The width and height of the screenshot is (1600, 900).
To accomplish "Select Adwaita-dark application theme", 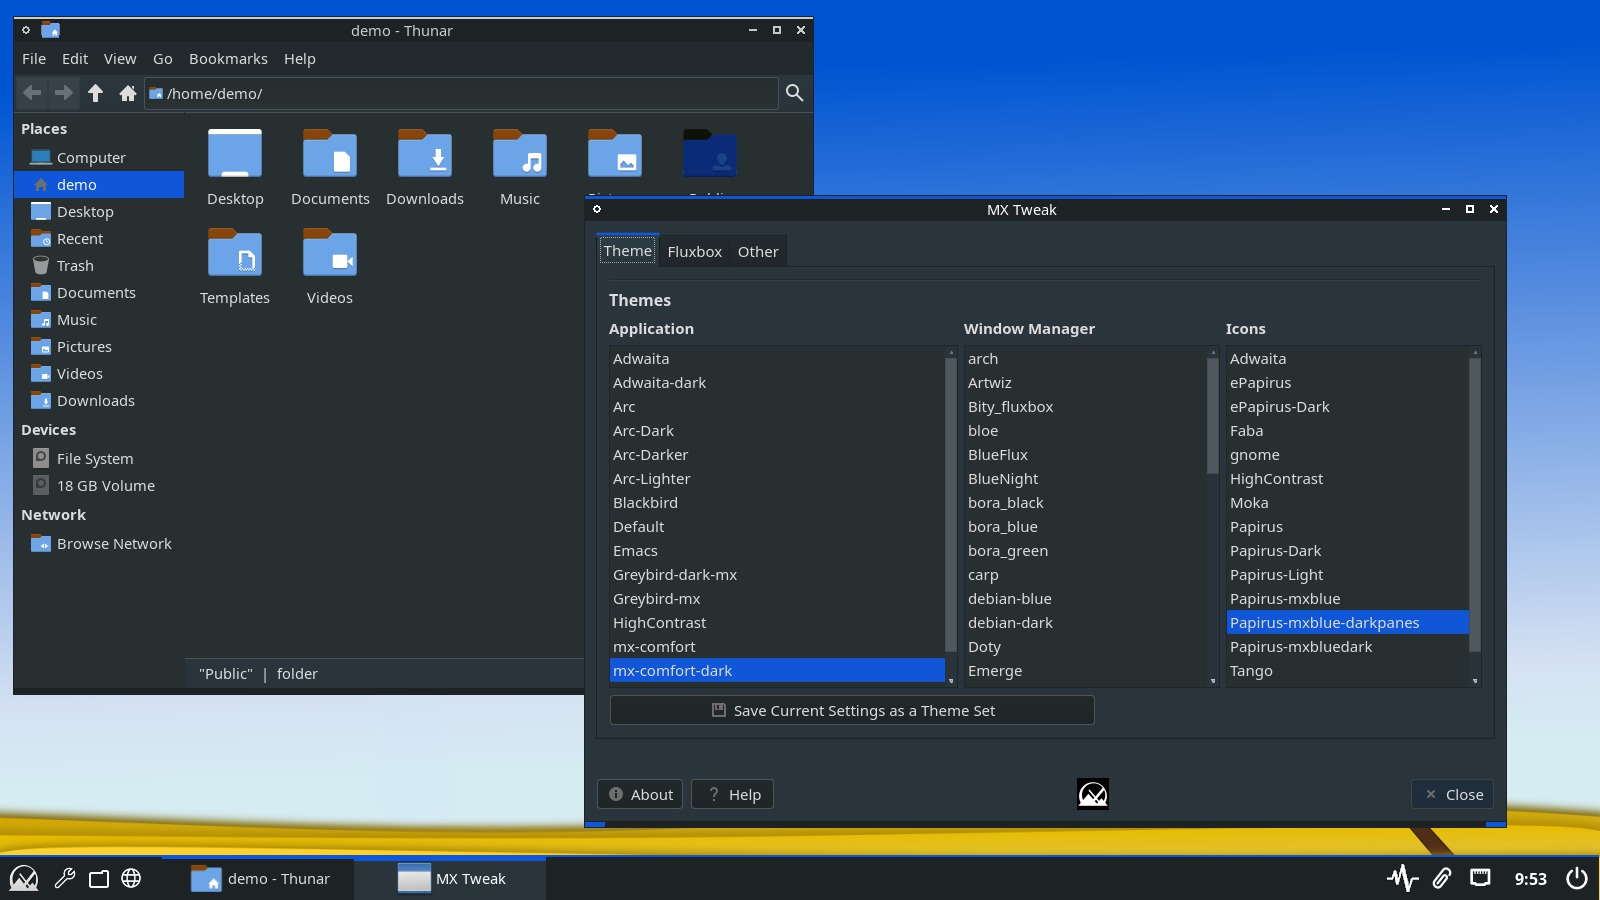I will pyautogui.click(x=777, y=383).
